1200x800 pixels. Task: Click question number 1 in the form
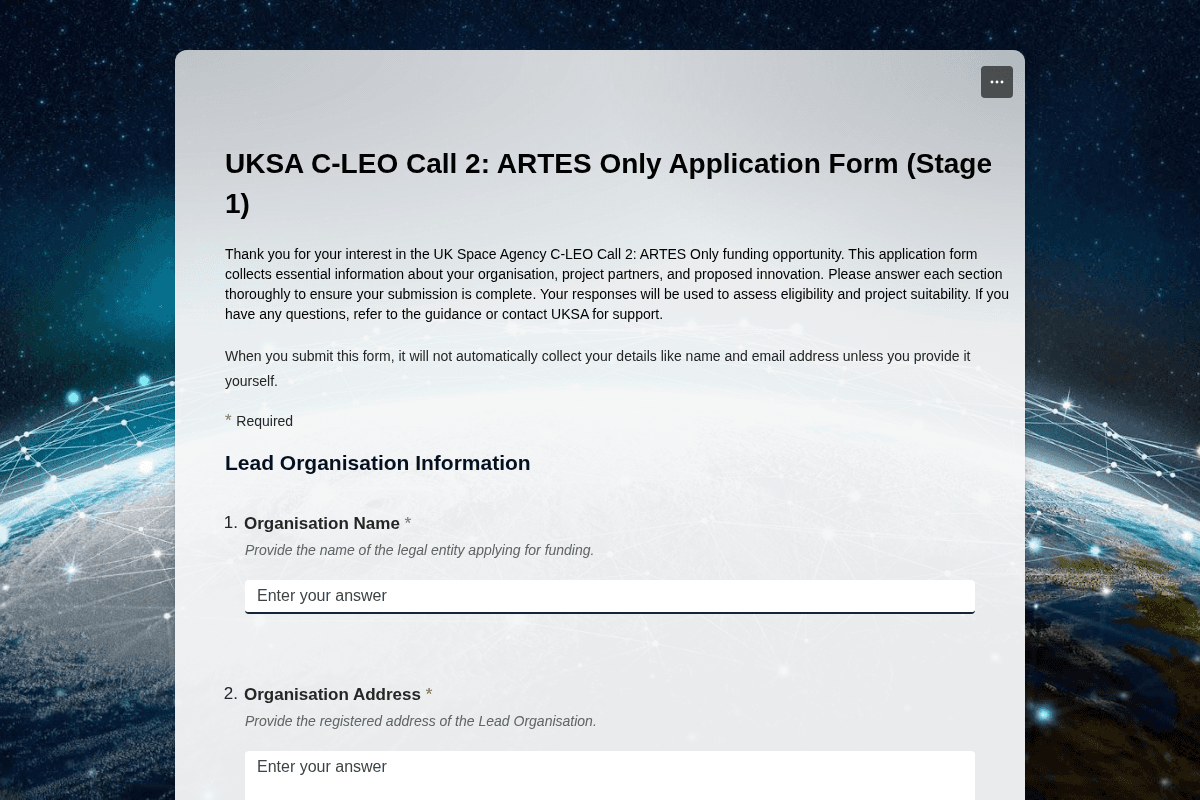point(231,522)
